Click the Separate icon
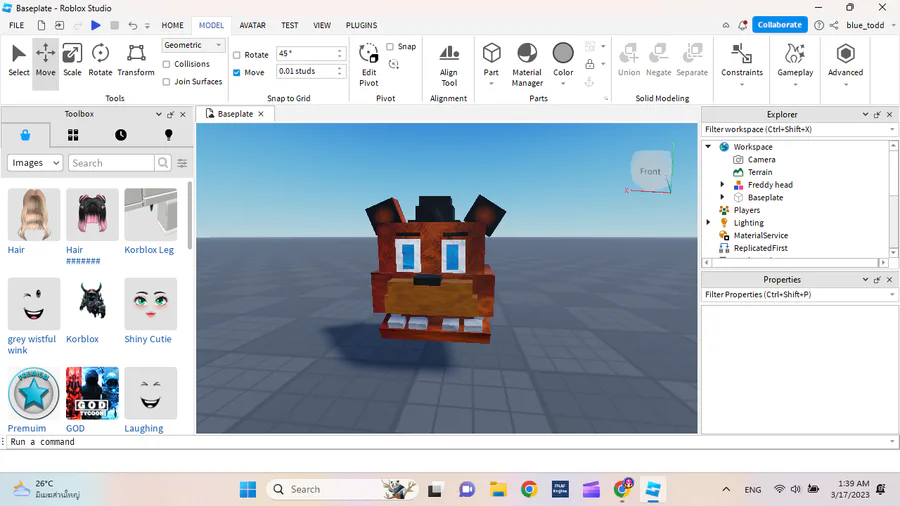 click(692, 60)
